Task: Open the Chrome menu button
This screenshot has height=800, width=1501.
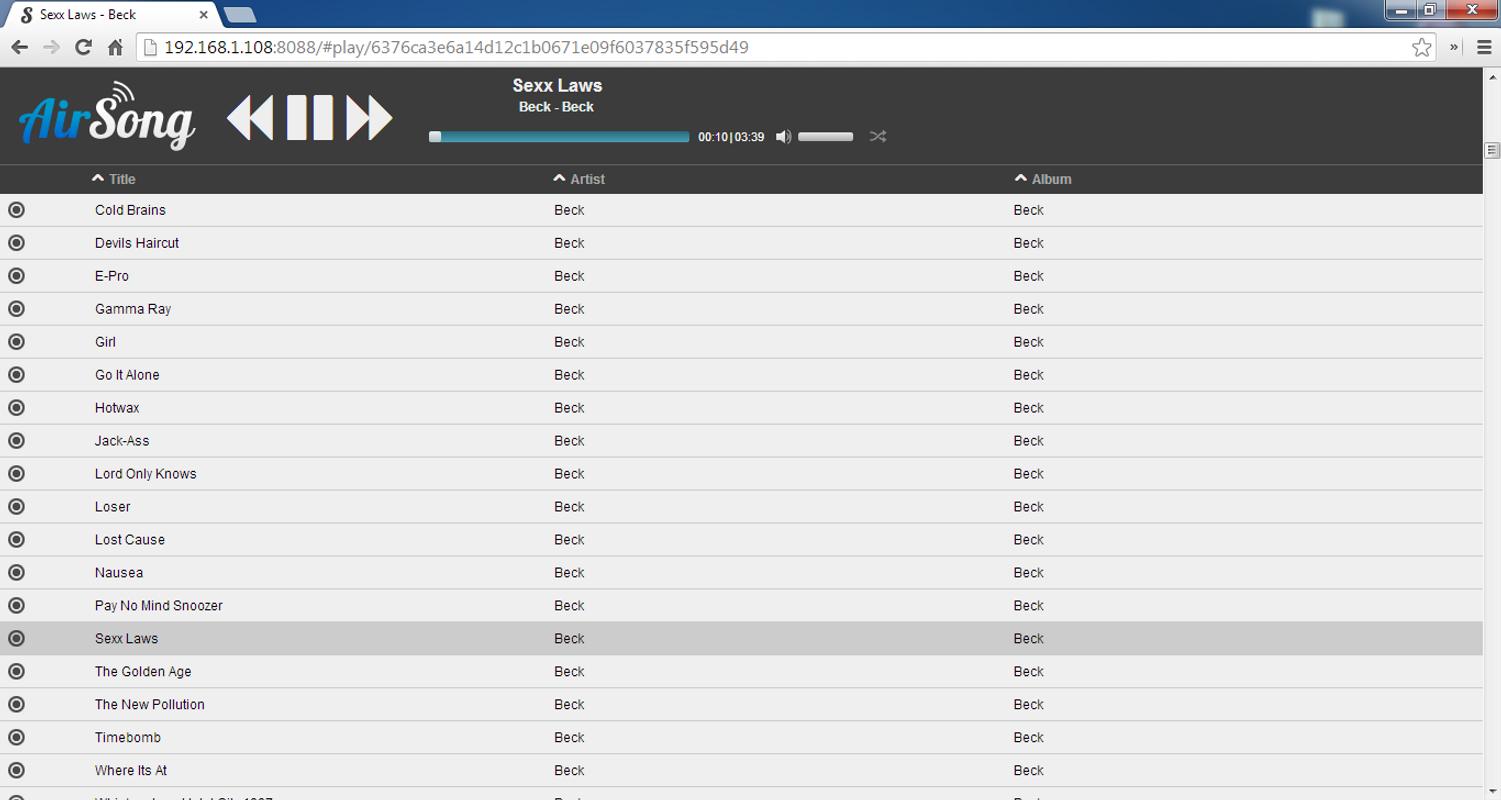Action: (1484, 47)
